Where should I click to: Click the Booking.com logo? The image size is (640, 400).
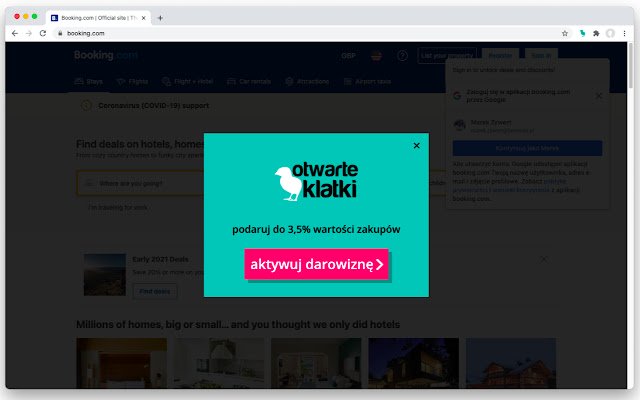point(106,55)
